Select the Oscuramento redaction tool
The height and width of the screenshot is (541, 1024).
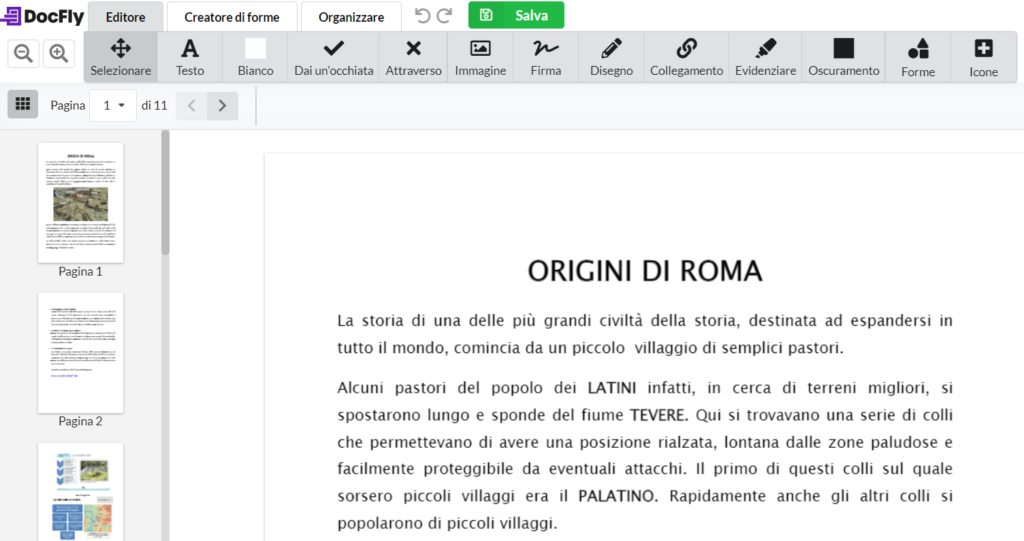[x=843, y=57]
